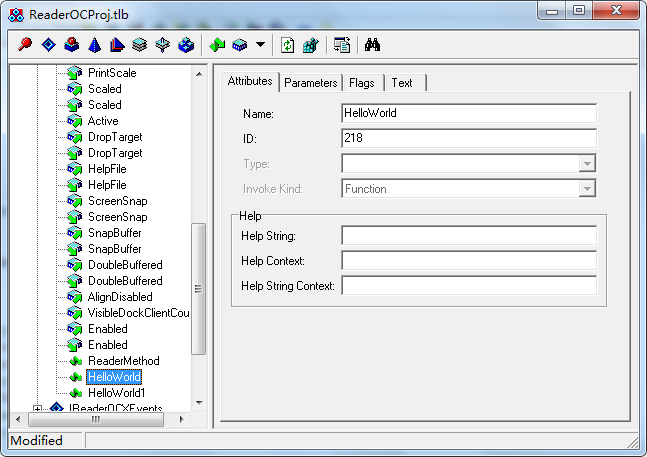Click the ID field showing 218

point(469,138)
